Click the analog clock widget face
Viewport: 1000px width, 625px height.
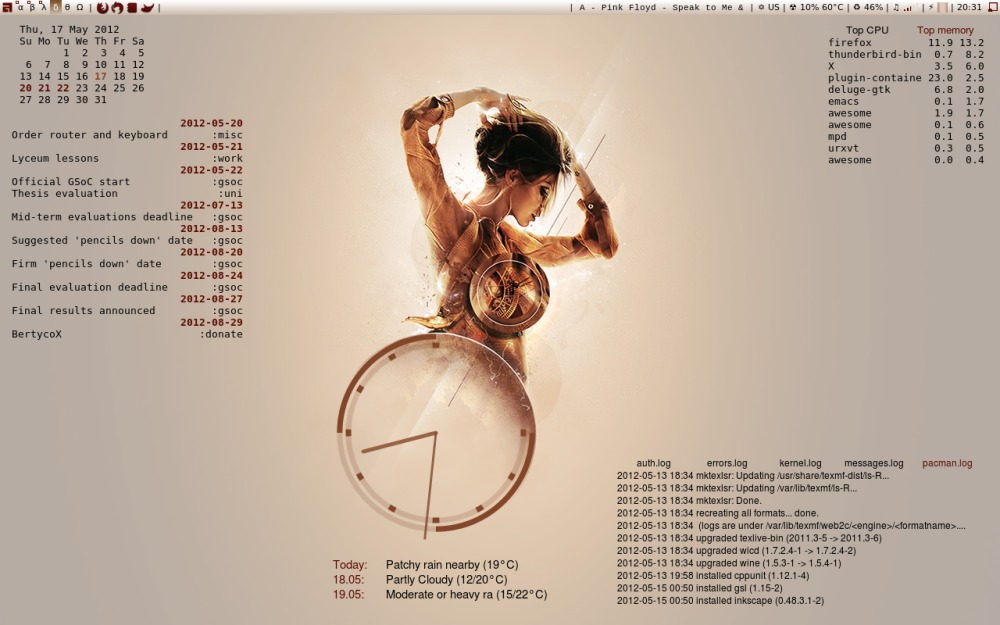(x=436, y=434)
